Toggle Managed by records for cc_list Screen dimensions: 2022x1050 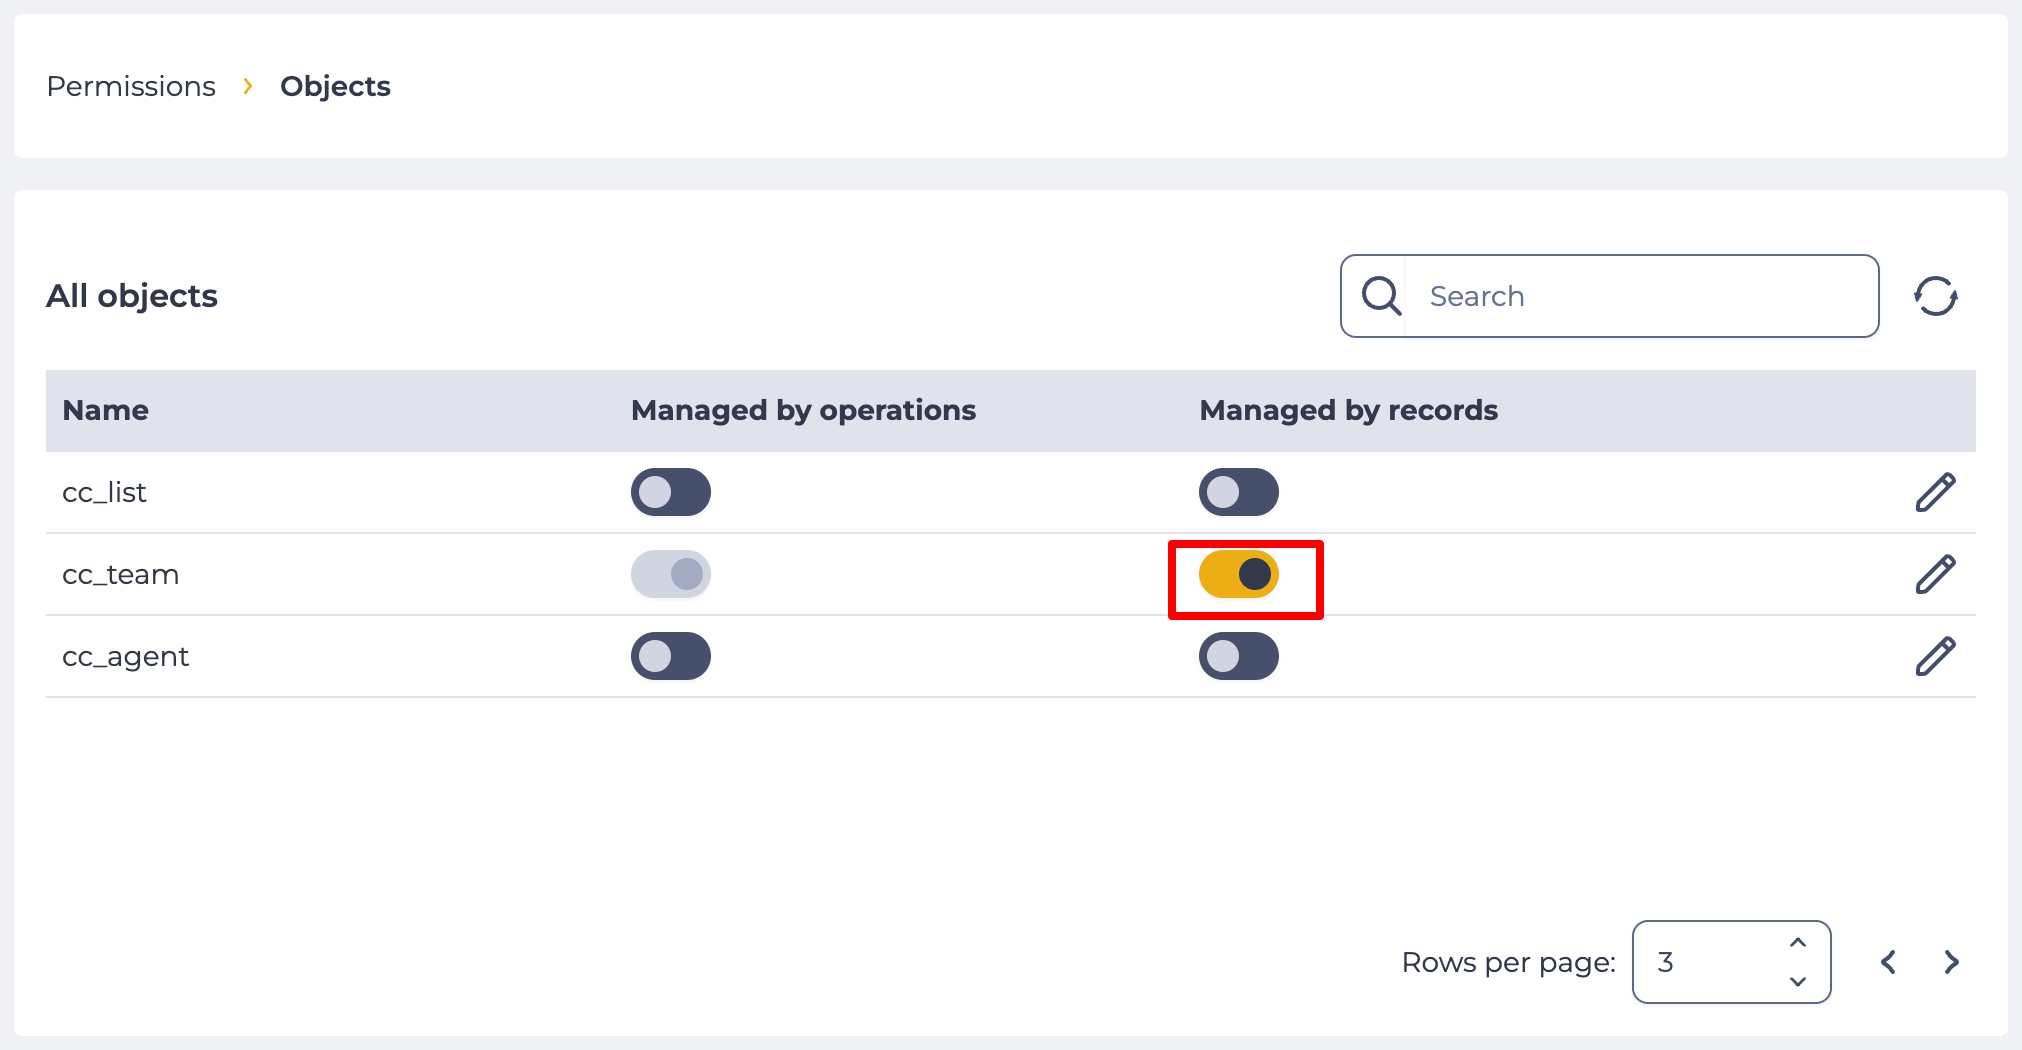(x=1239, y=492)
